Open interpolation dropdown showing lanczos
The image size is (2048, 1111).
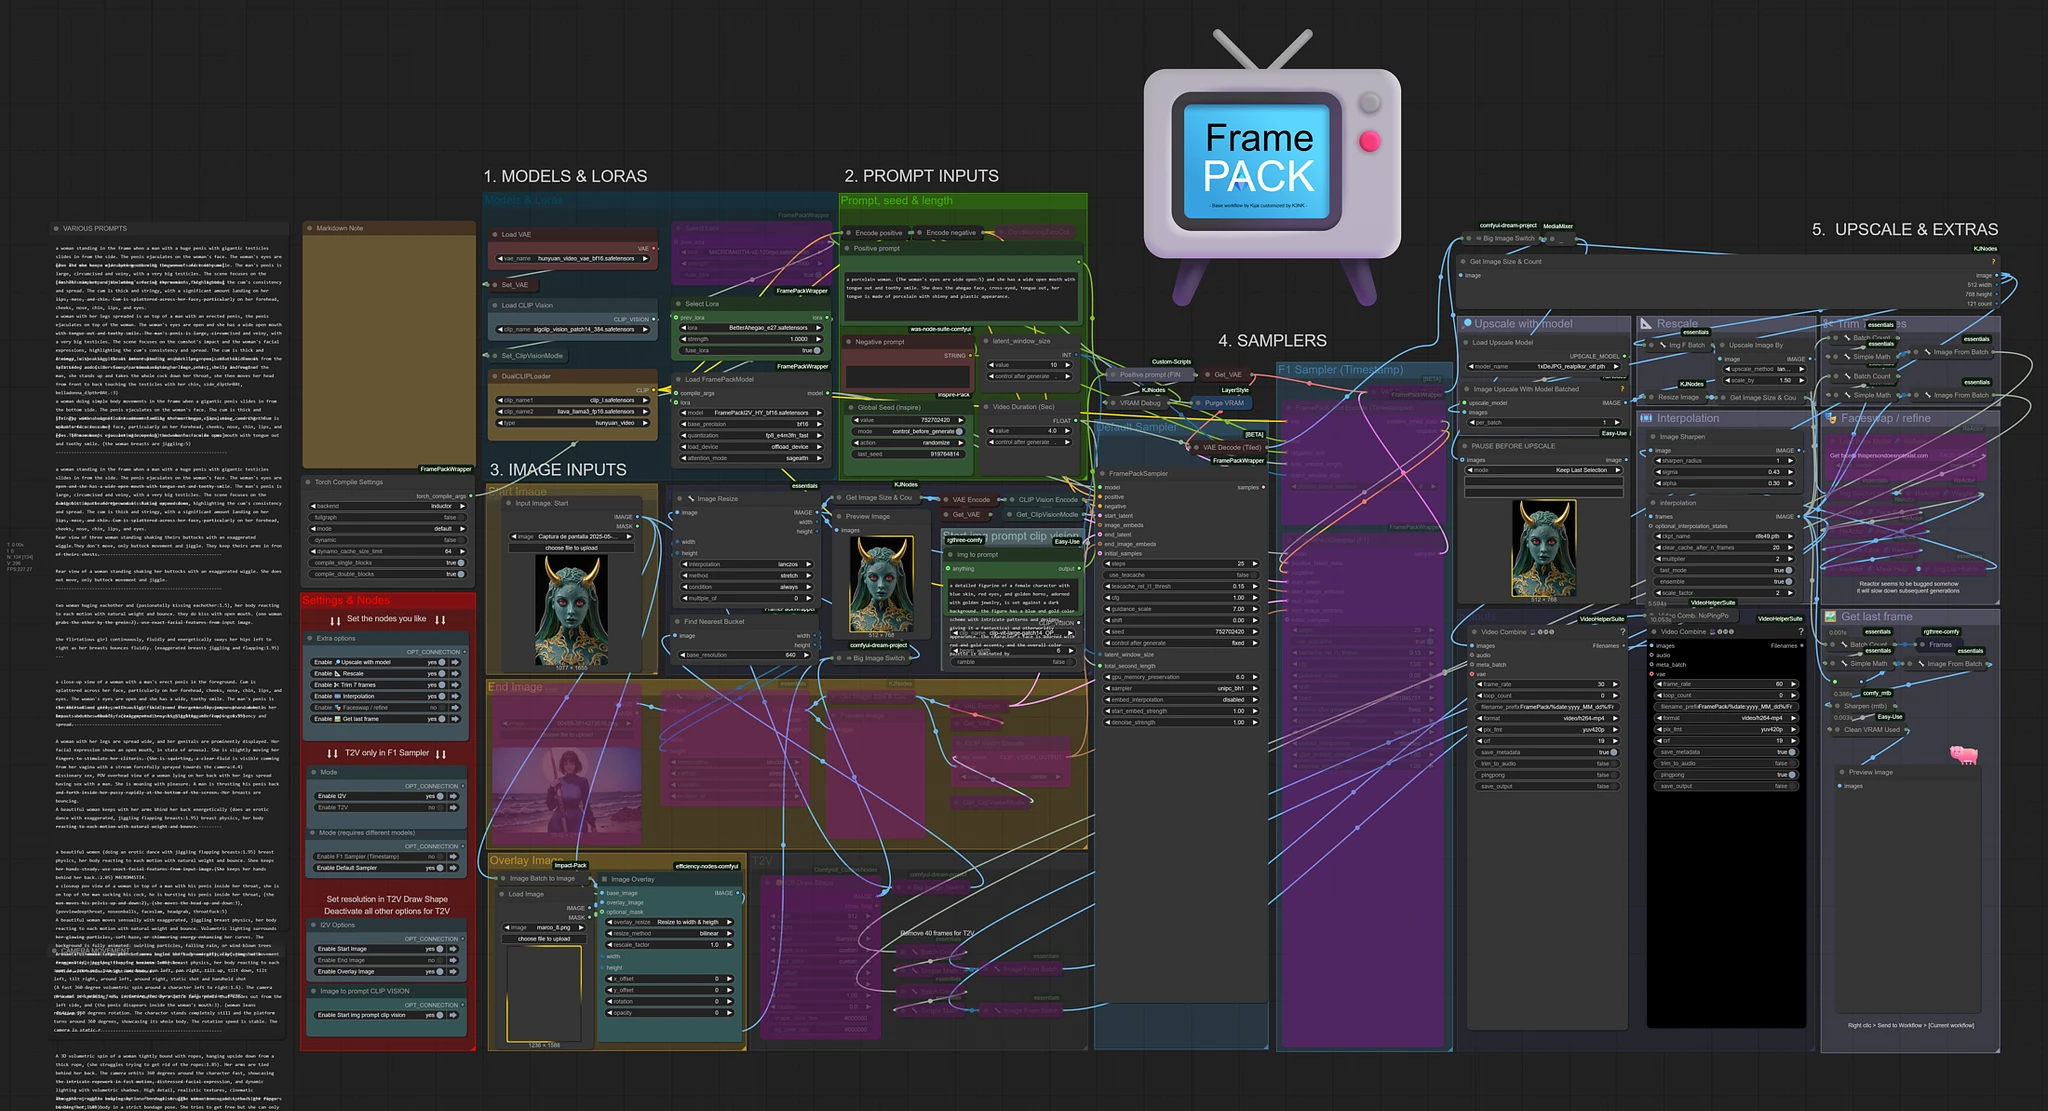point(746,565)
